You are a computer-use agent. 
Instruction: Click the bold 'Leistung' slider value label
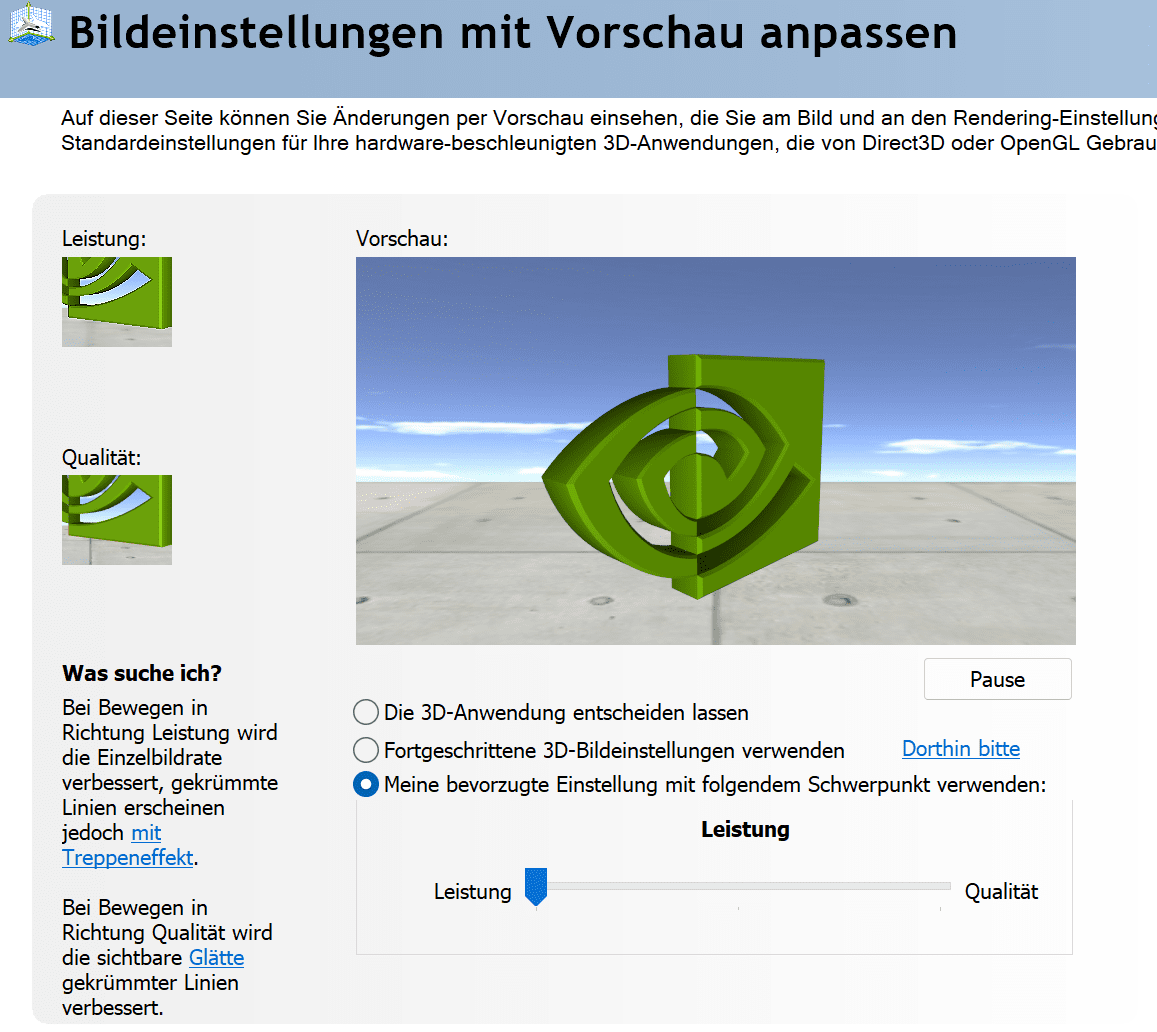[745, 830]
